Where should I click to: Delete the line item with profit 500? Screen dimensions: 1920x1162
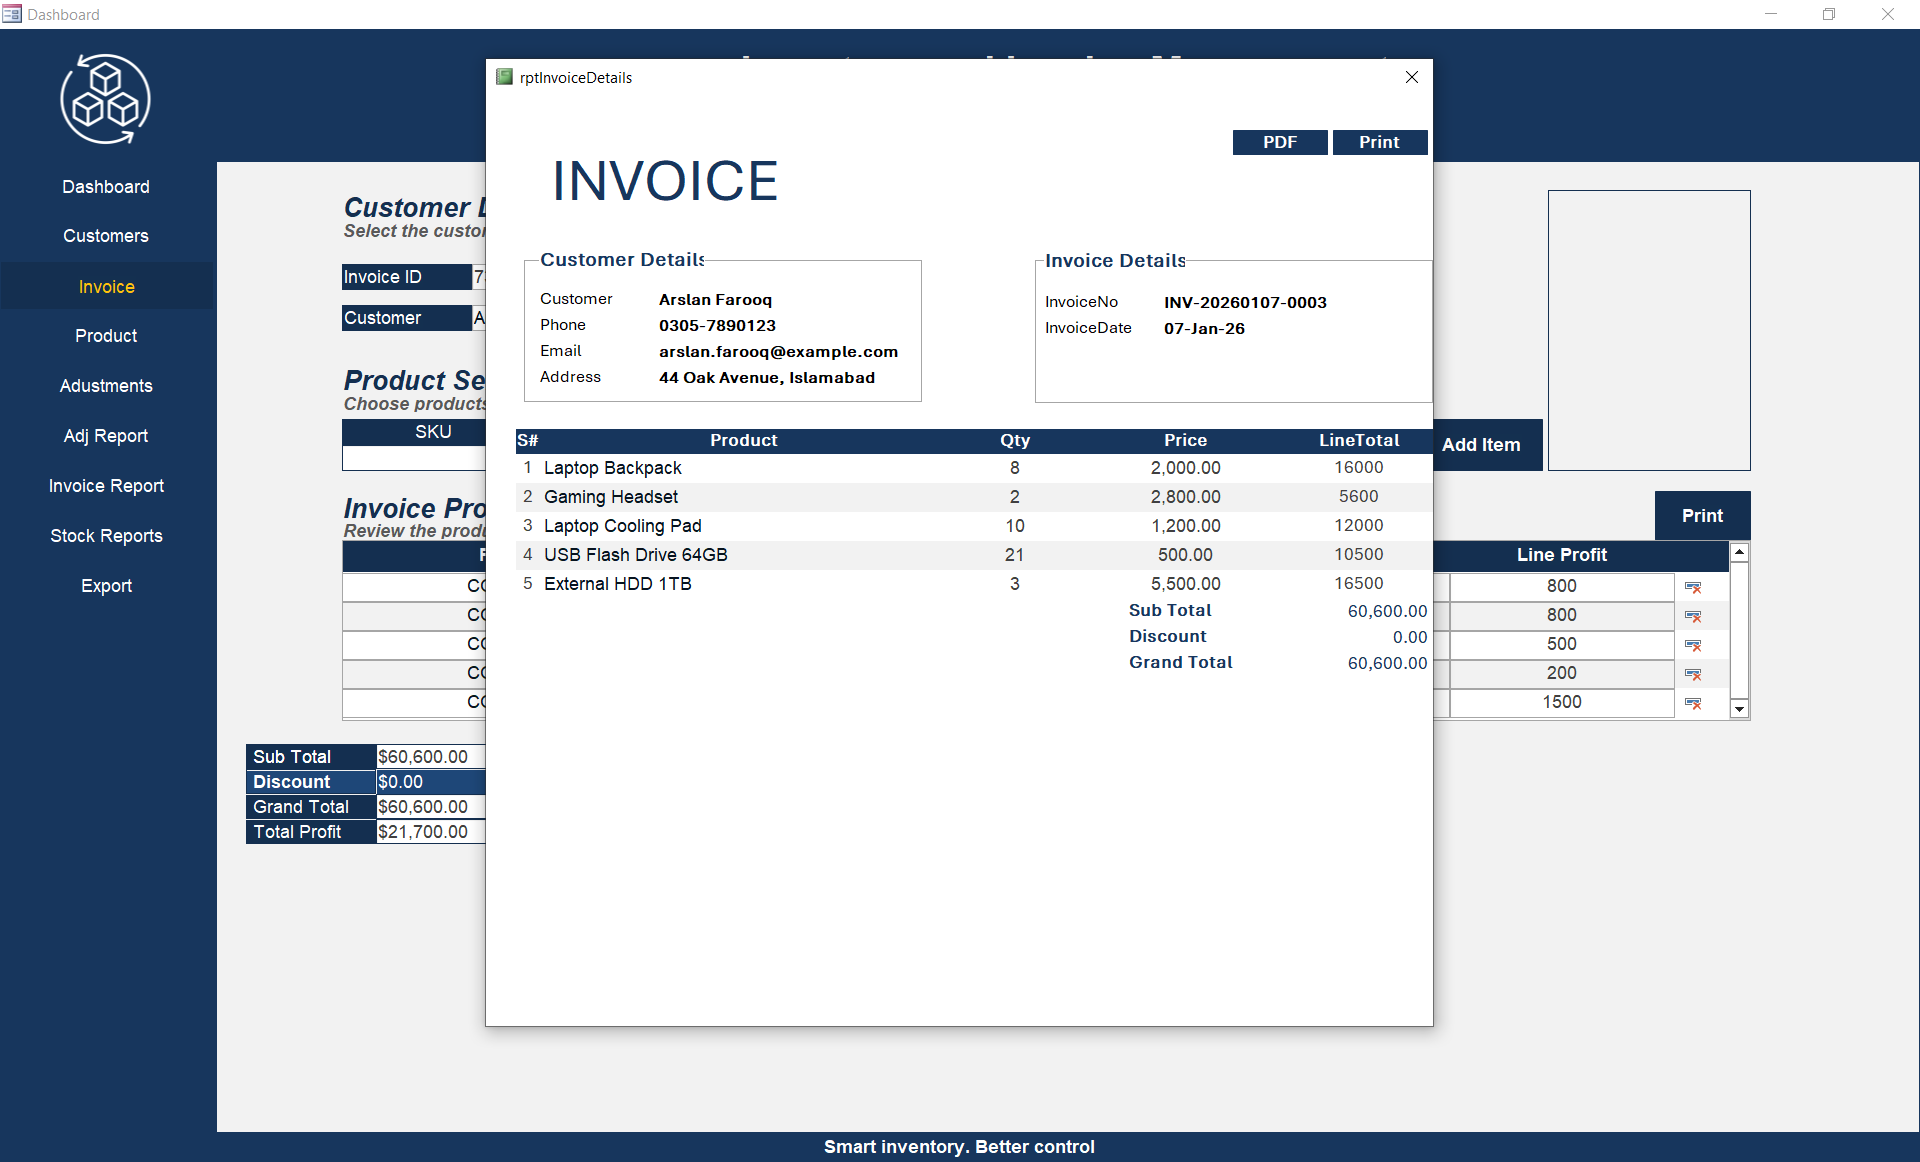click(x=1693, y=645)
